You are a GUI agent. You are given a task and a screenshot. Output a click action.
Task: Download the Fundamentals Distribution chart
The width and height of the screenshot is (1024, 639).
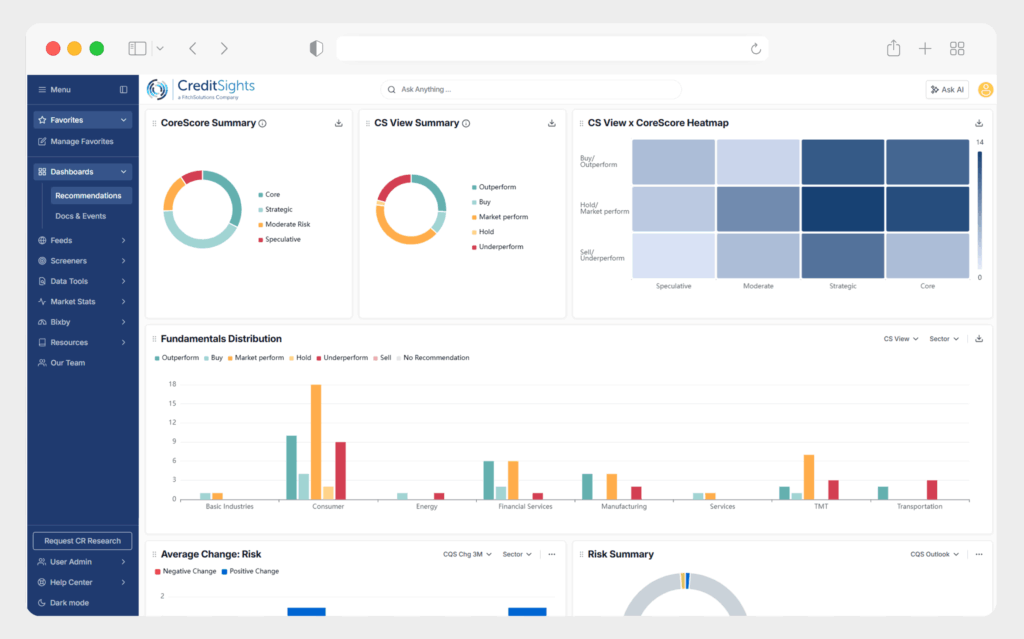click(x=979, y=339)
